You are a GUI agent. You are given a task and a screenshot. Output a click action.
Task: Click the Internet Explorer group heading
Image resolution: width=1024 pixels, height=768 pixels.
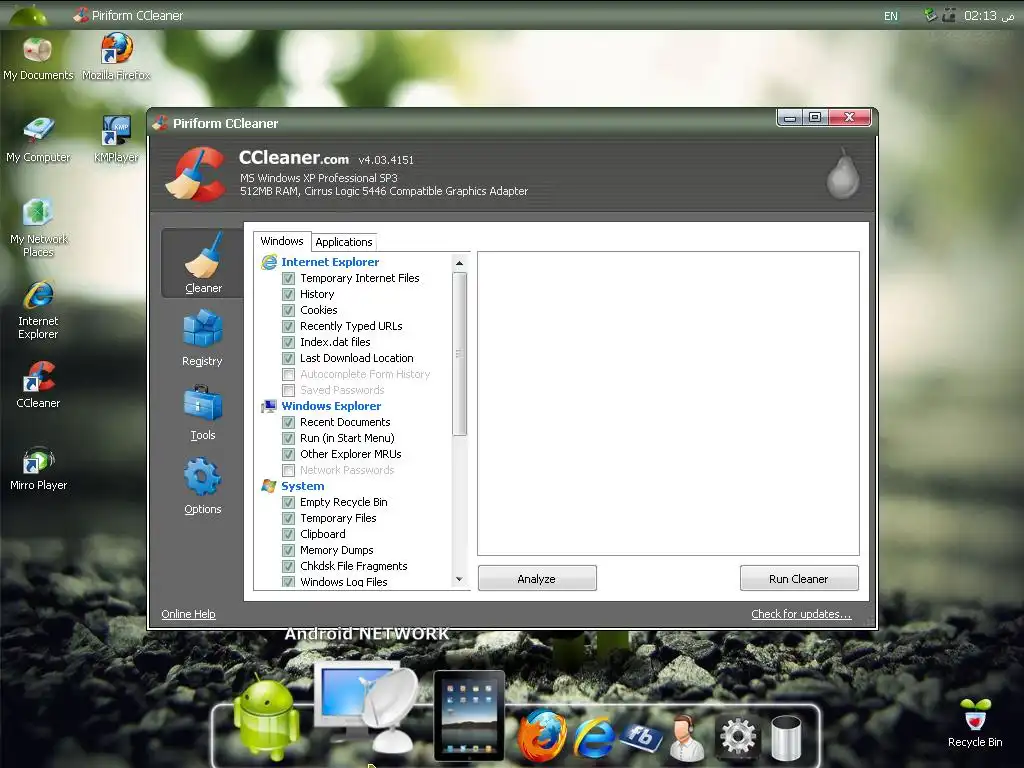pos(330,262)
